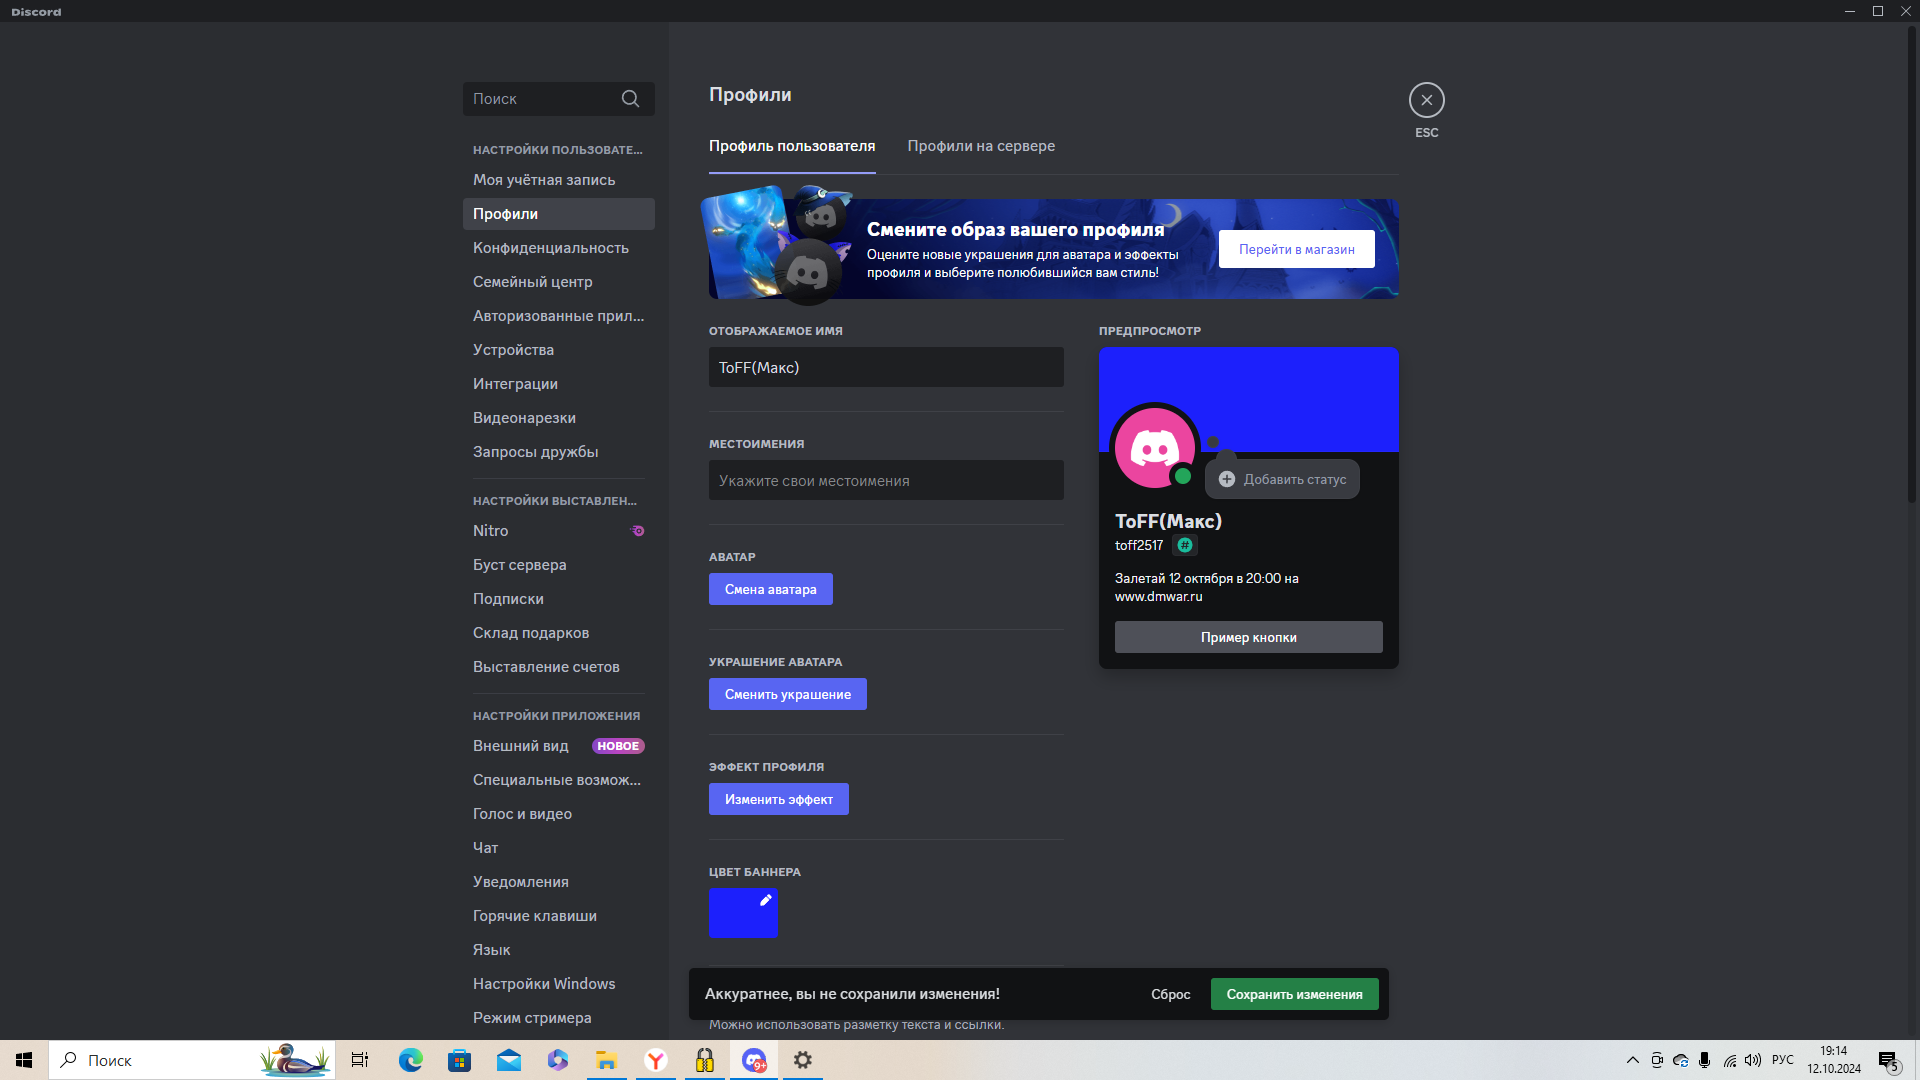Click Смена аватара button

770,589
